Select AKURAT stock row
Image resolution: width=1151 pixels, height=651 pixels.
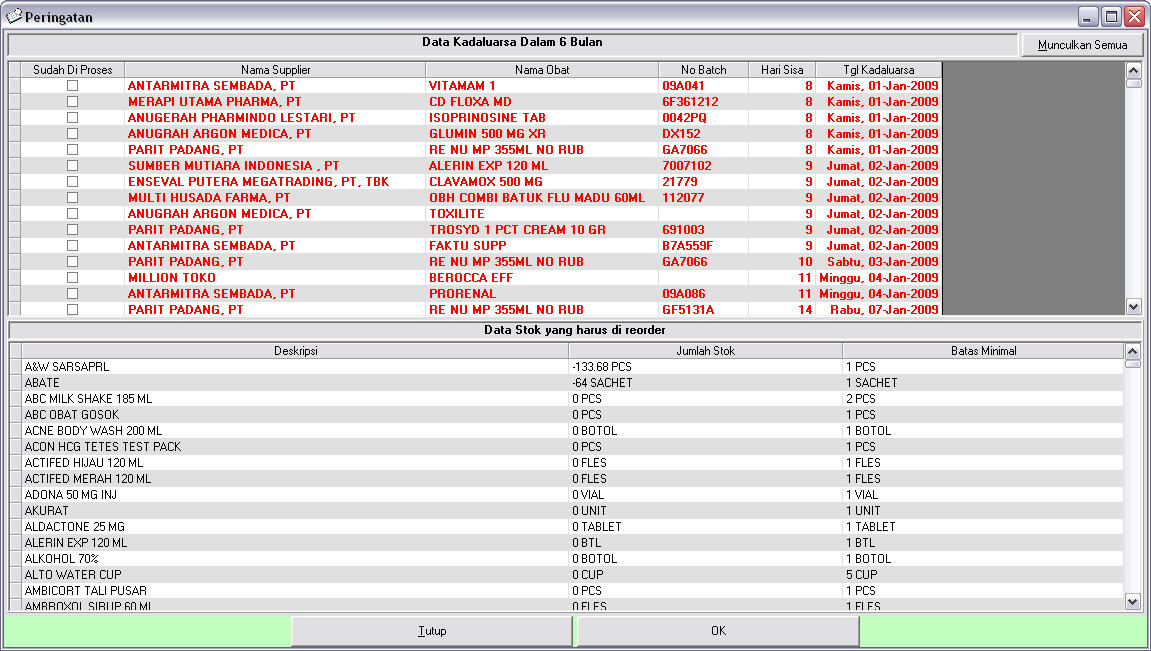tap(573, 511)
